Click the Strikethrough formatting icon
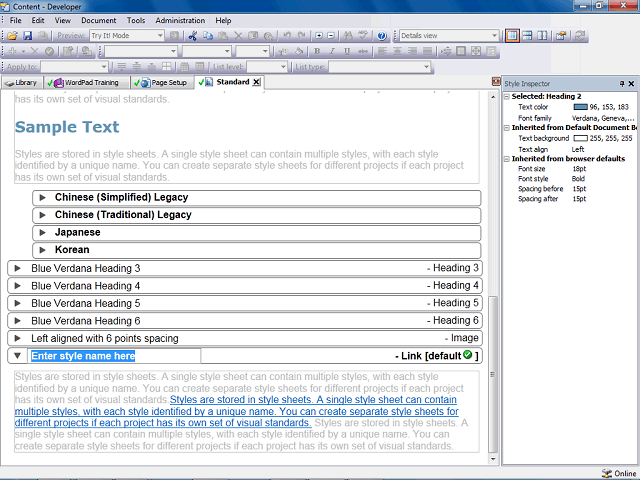The height and width of the screenshot is (480, 640). coord(362,51)
